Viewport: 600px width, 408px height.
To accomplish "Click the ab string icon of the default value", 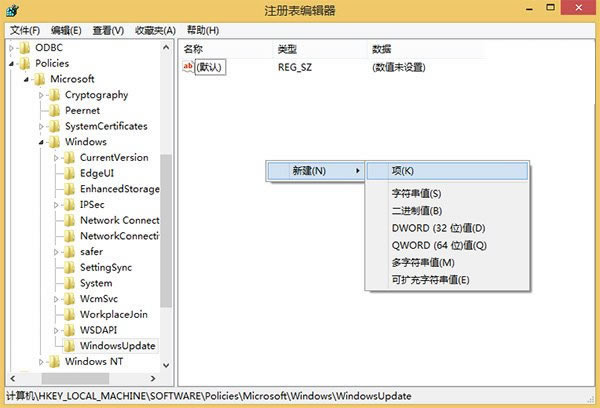I will (188, 67).
